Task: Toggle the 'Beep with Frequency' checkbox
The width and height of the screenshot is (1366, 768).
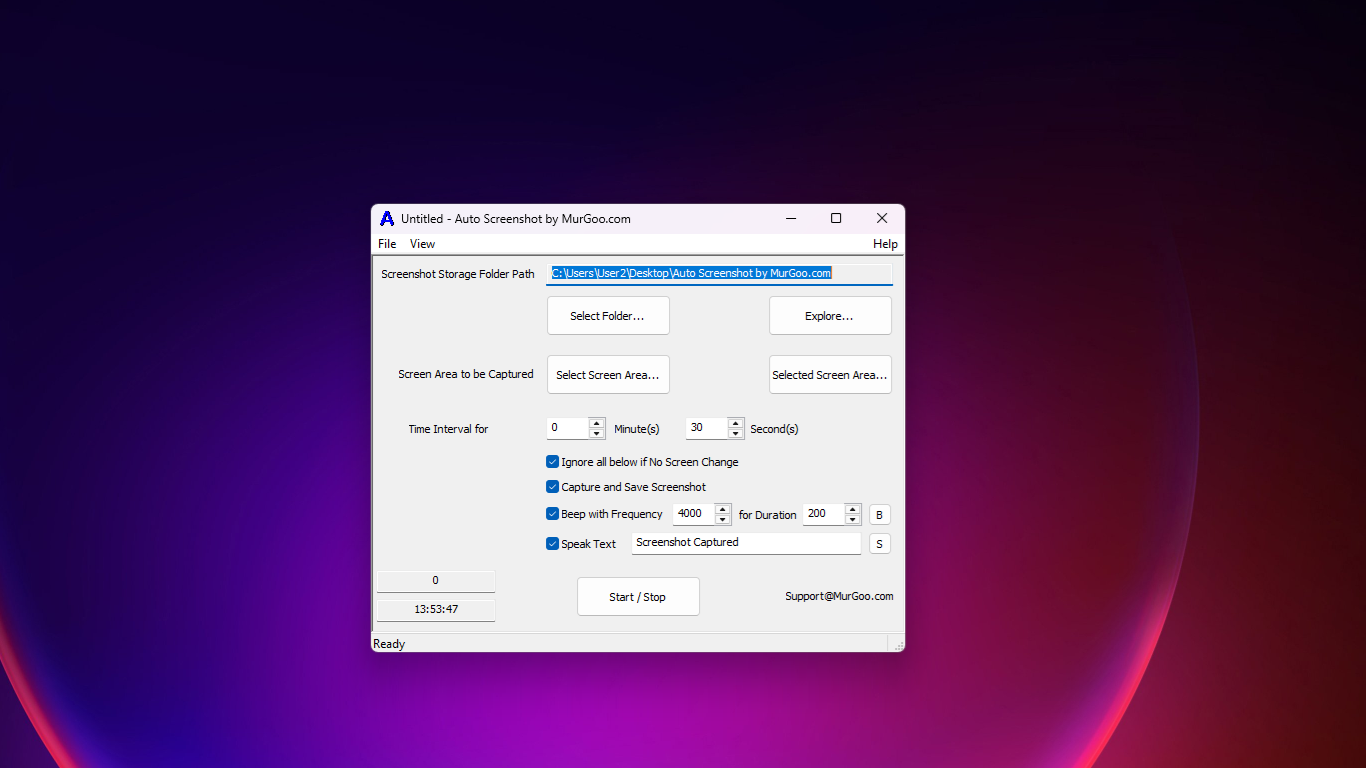Action: click(x=552, y=513)
